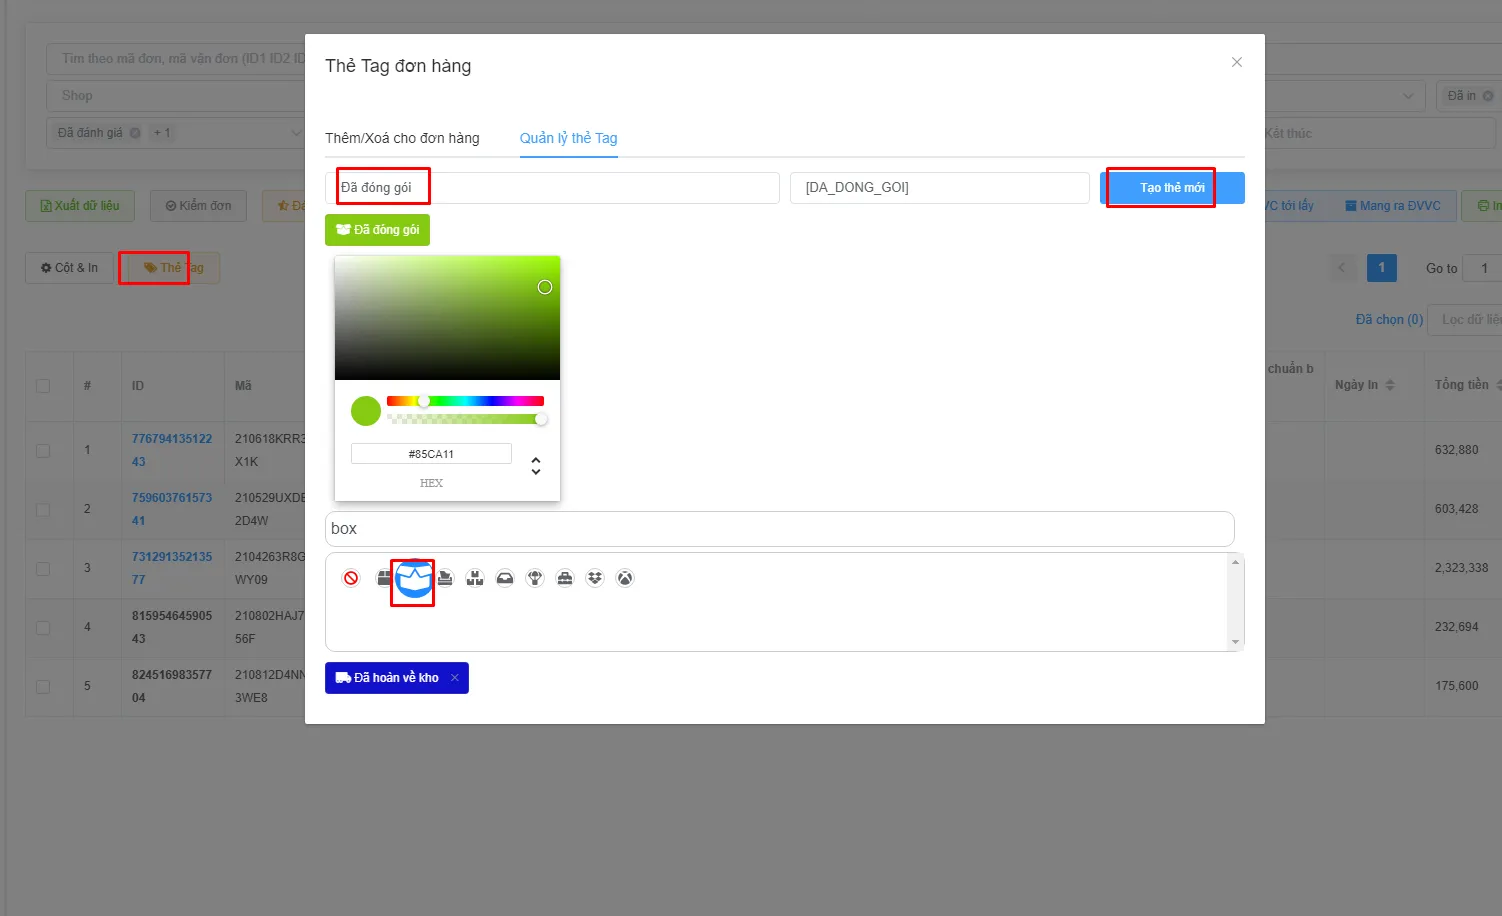
Task: Choose the open box icon
Action: tap(414, 580)
